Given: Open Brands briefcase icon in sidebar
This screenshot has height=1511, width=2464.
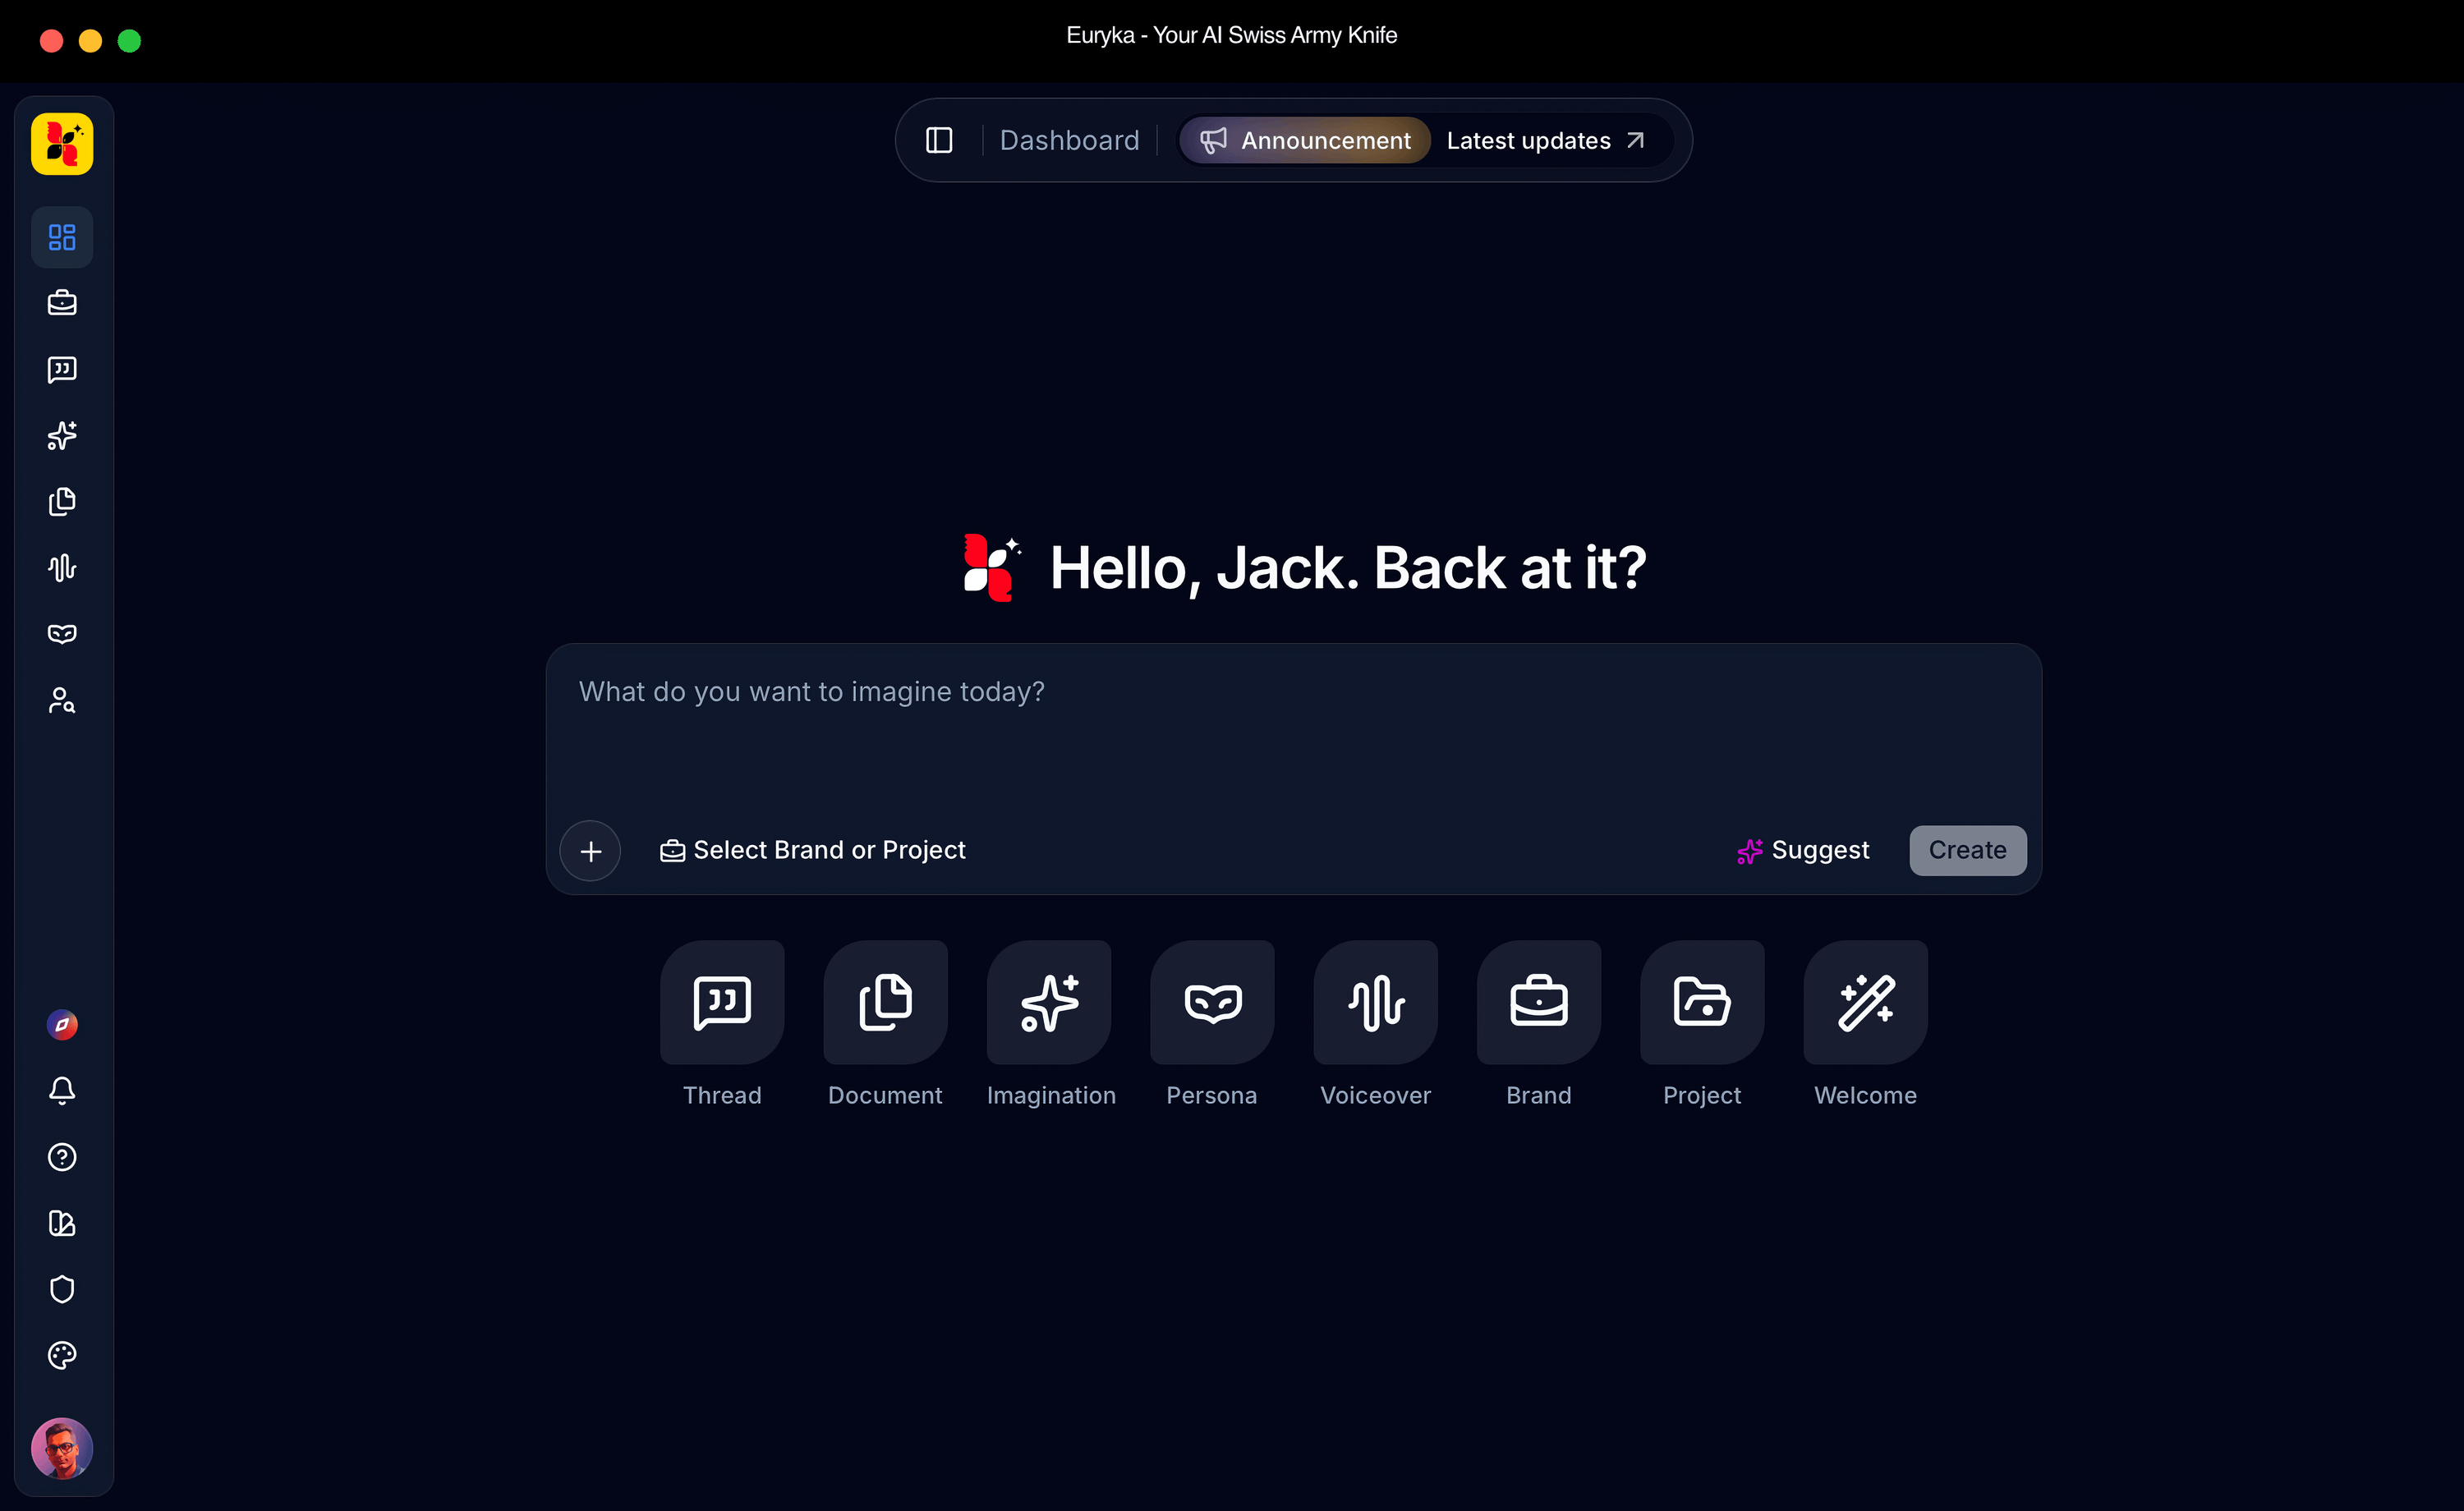Looking at the screenshot, I should click(62, 303).
